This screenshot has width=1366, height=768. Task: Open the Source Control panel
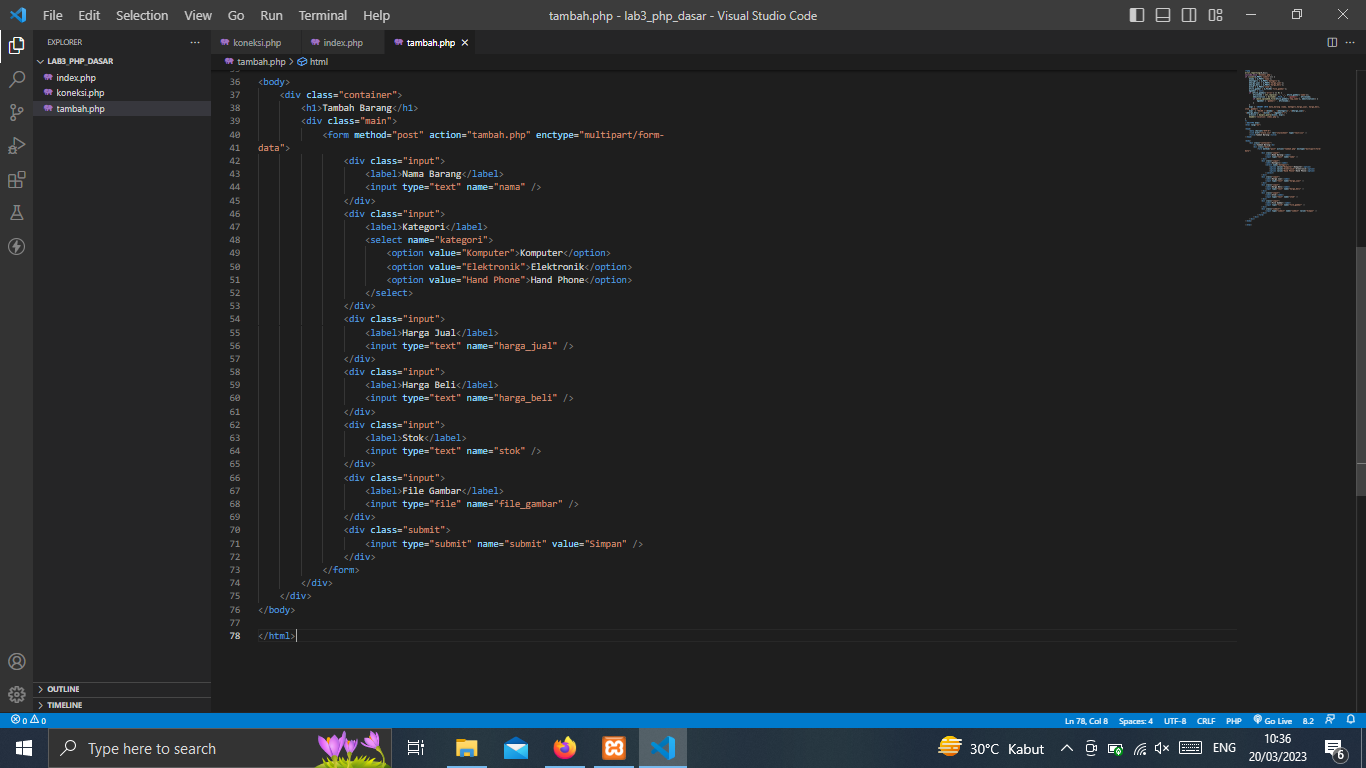(x=15, y=112)
